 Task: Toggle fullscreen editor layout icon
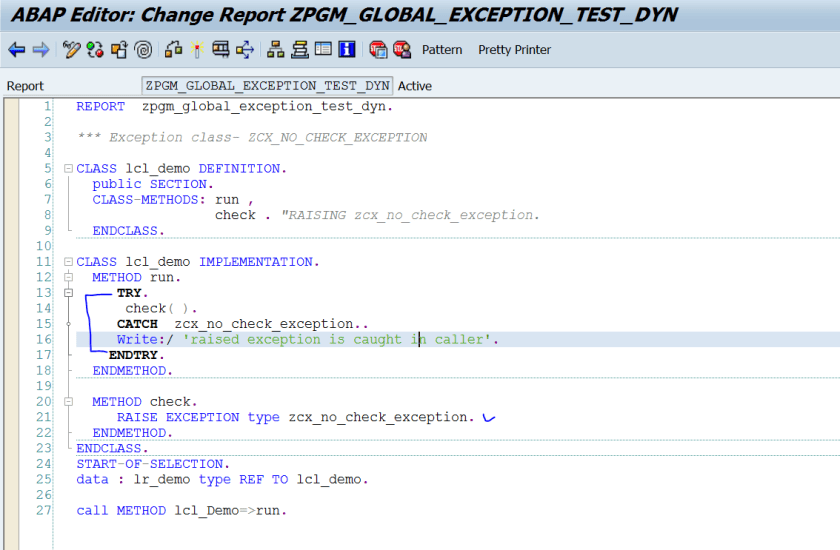click(x=323, y=50)
